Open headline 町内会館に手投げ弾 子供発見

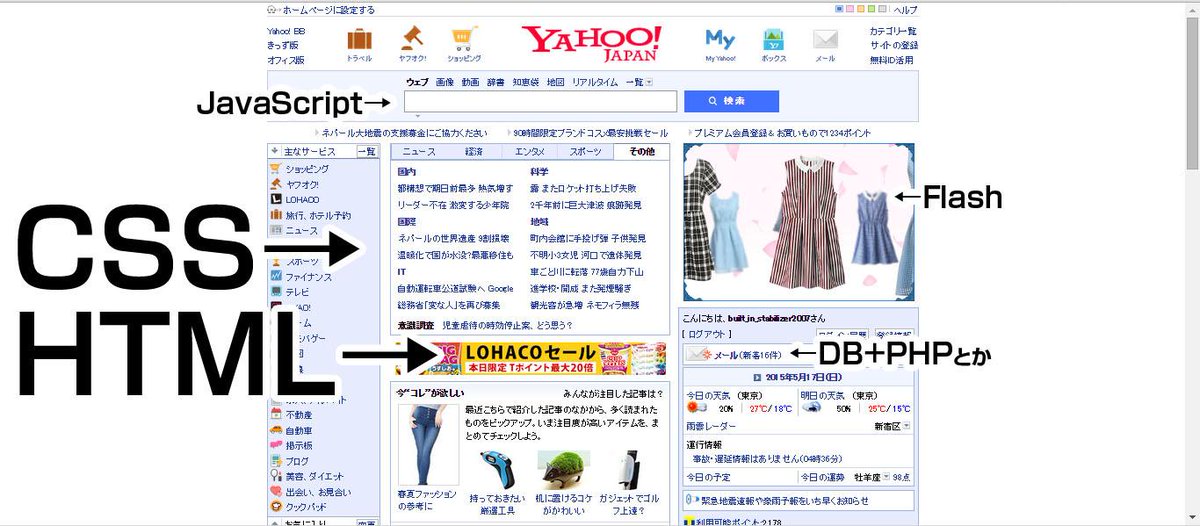click(x=588, y=239)
